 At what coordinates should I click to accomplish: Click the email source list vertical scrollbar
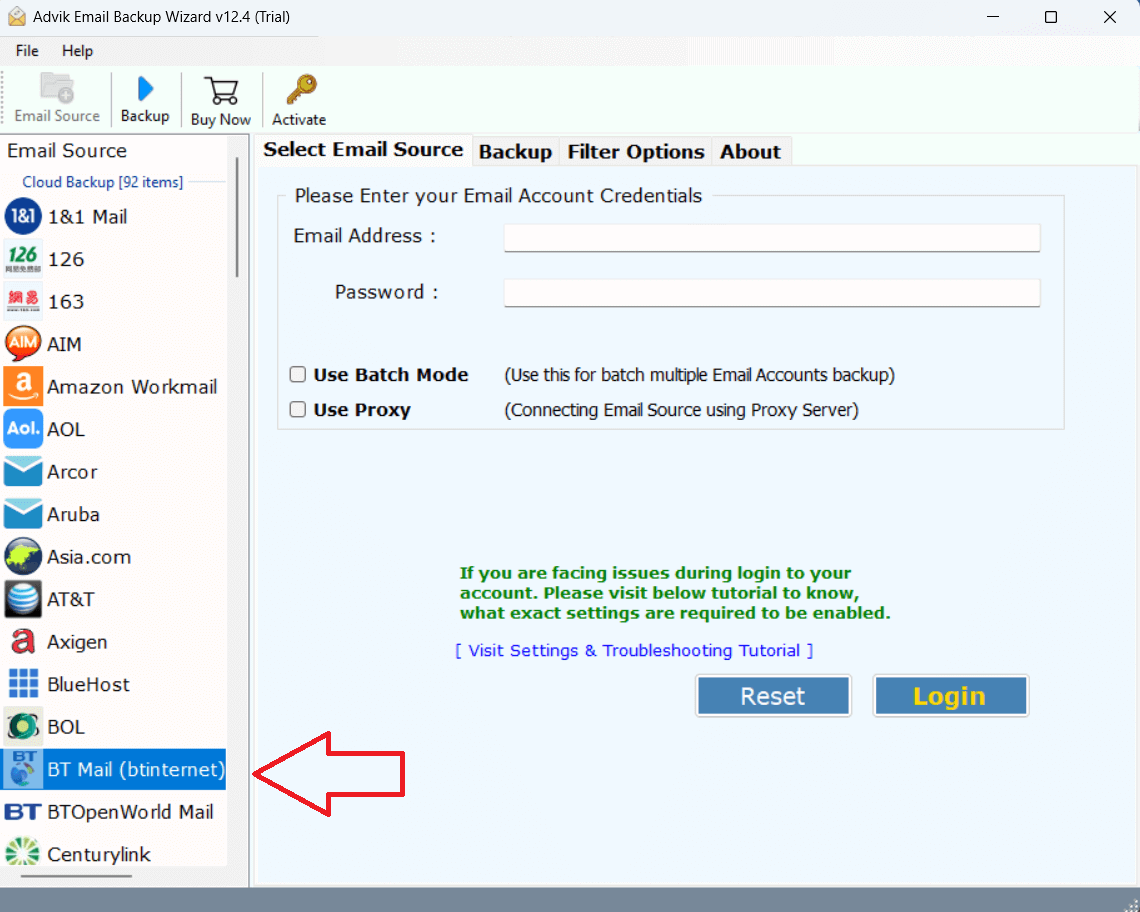click(237, 217)
